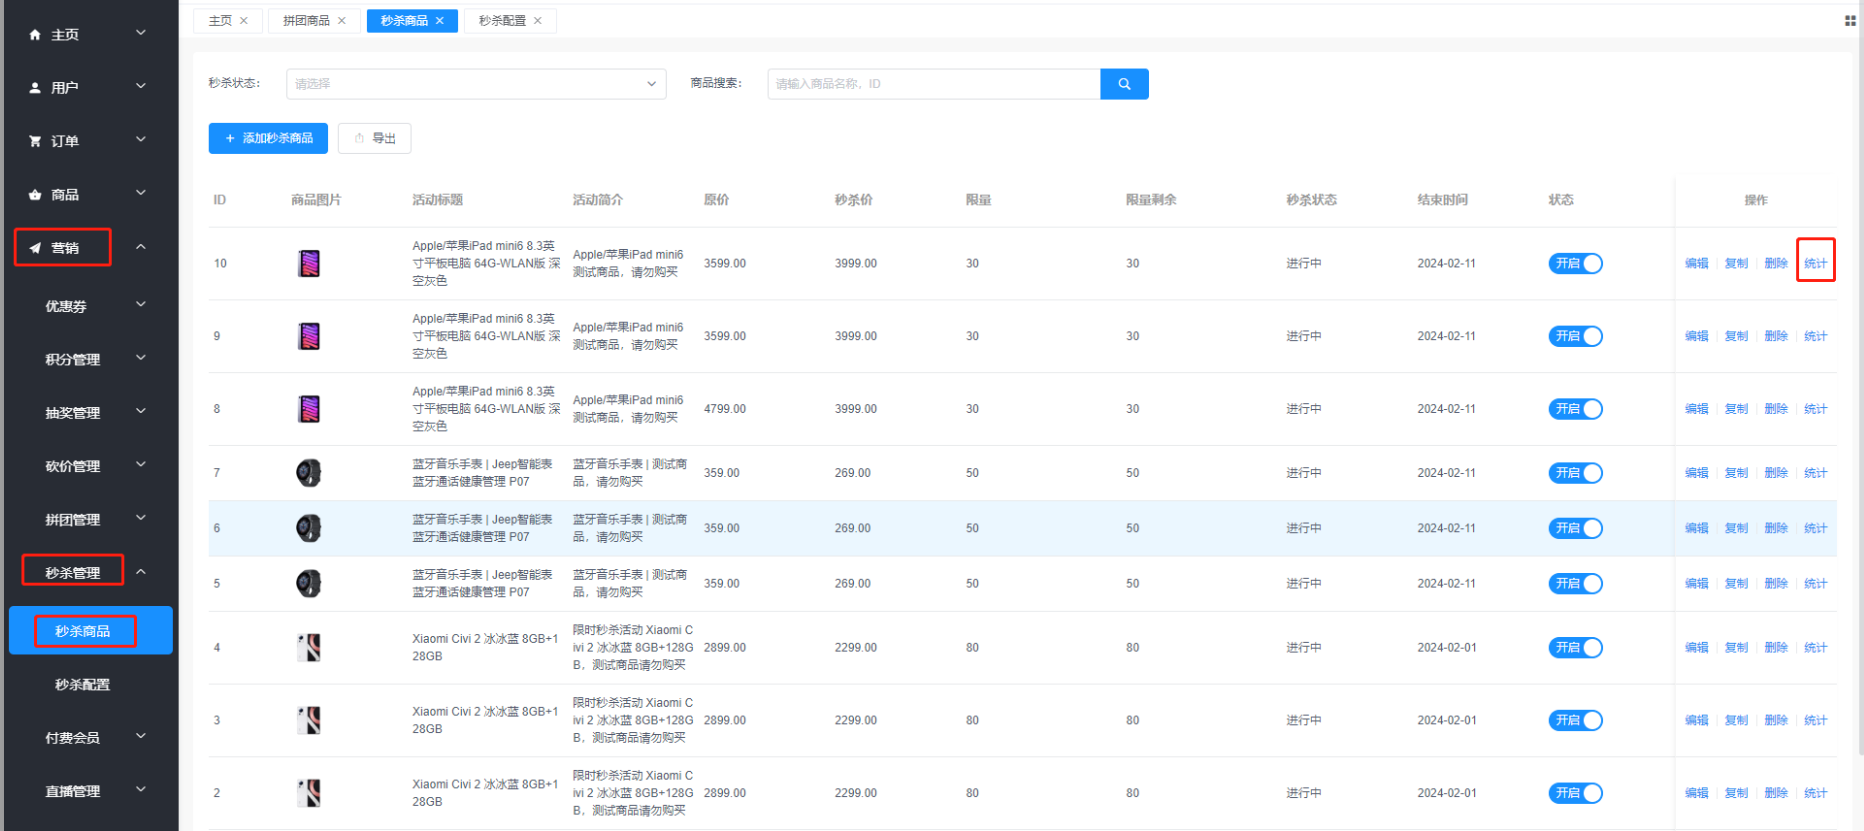Disable the status switch for item ID 7

tap(1575, 473)
